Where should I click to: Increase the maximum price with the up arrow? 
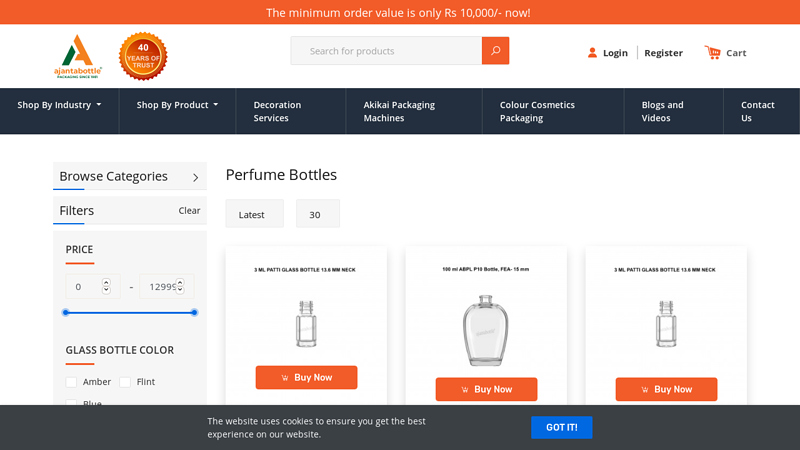180,282
